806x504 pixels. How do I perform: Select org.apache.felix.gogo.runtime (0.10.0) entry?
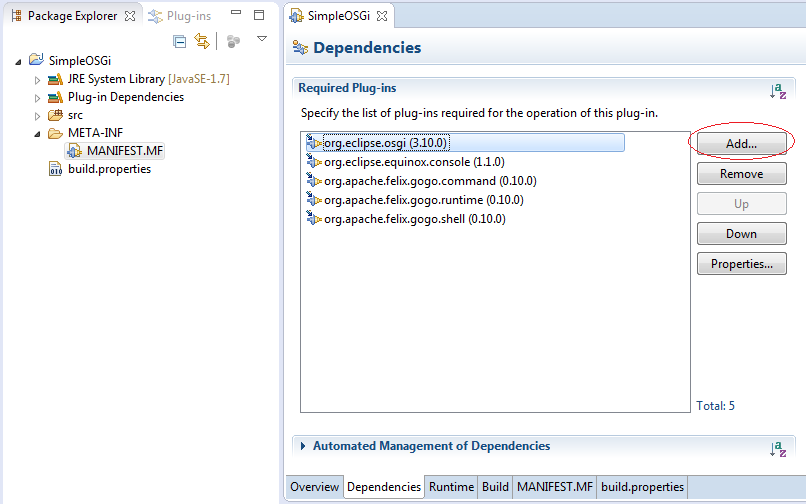coord(424,200)
